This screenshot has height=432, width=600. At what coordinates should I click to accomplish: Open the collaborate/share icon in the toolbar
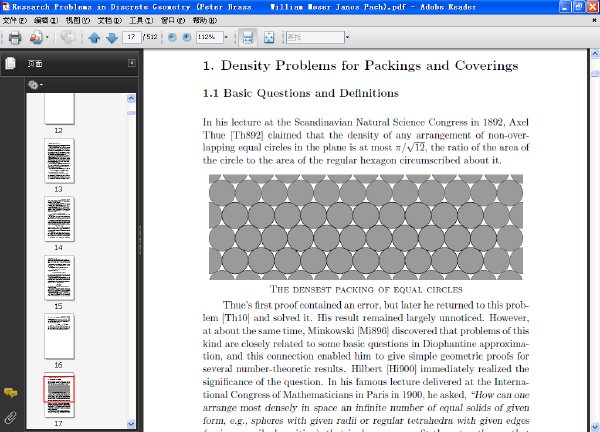click(36, 37)
